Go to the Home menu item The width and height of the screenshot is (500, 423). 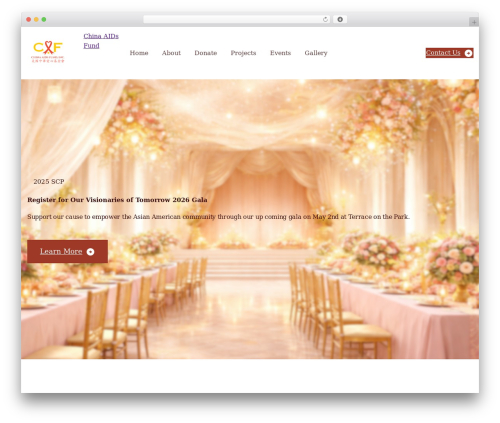coord(139,53)
